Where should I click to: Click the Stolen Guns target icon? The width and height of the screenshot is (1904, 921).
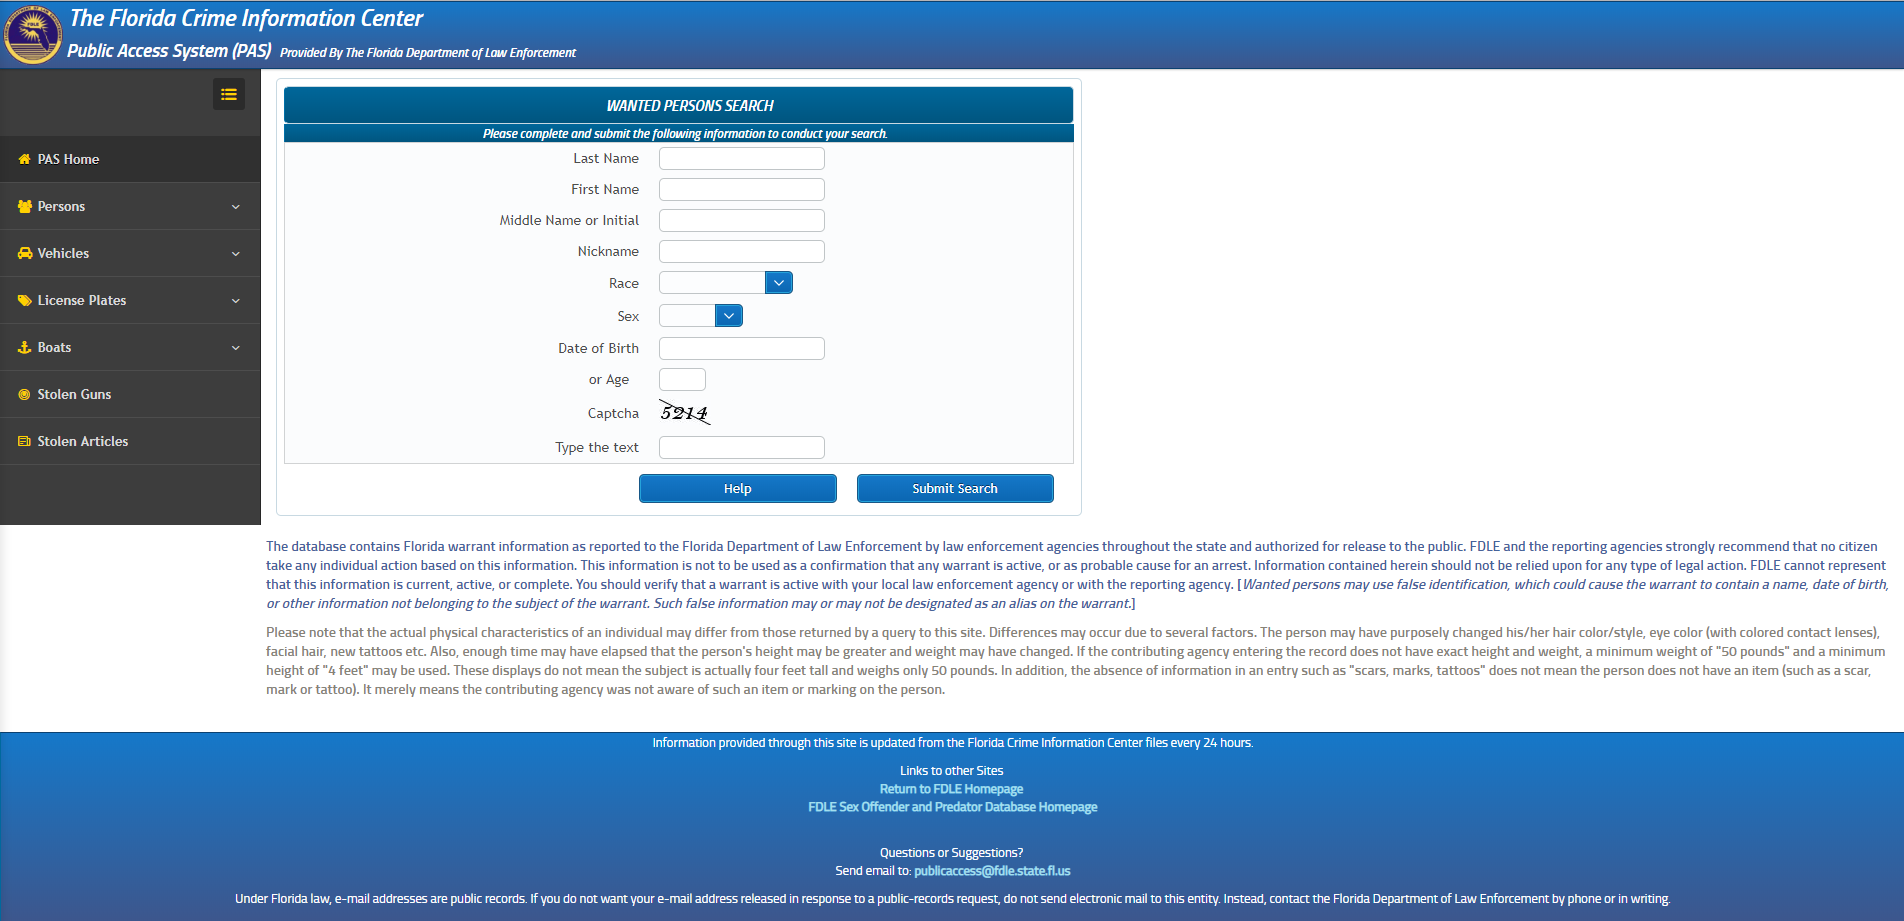[x=25, y=394]
